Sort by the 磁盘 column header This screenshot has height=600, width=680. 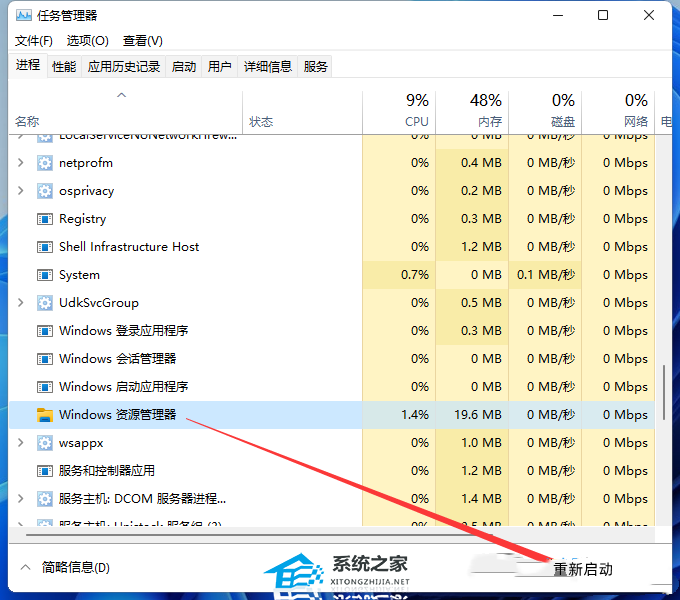pos(545,113)
